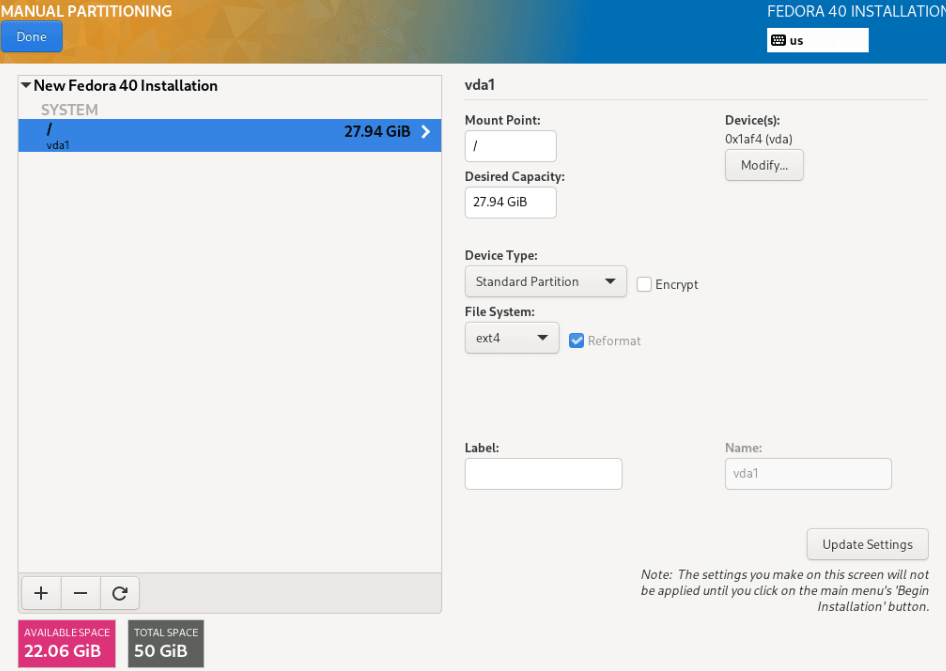Open Device Type Standard Partition dropdown
Viewport: 946px width, 671px height.
545,281
